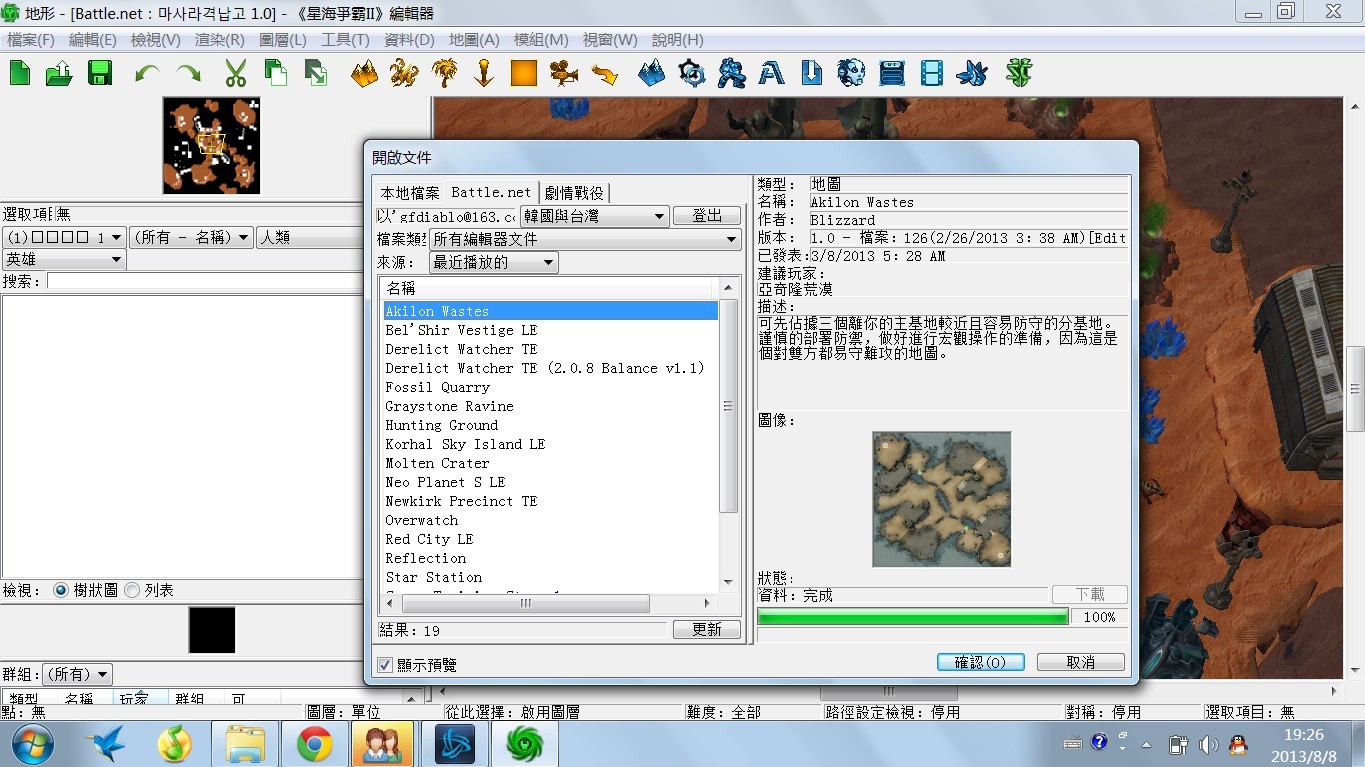
Task: Open the gfdiablo@163 account combo box
Action: coord(446,216)
